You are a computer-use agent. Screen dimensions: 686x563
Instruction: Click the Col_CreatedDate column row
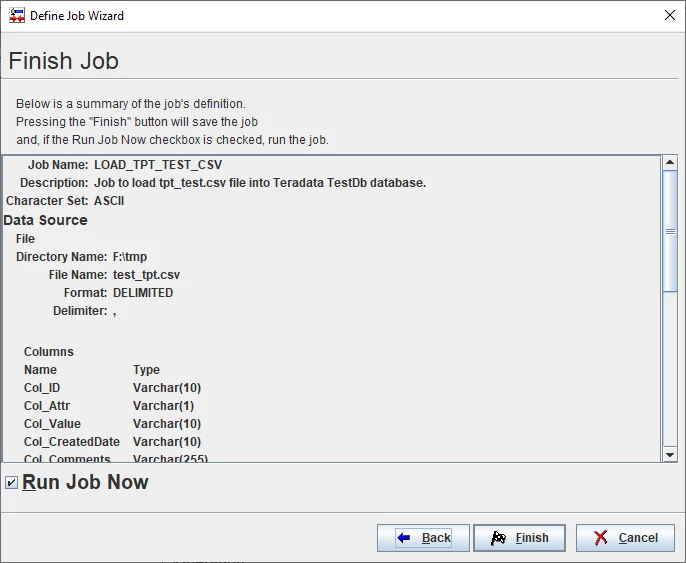(x=72, y=442)
